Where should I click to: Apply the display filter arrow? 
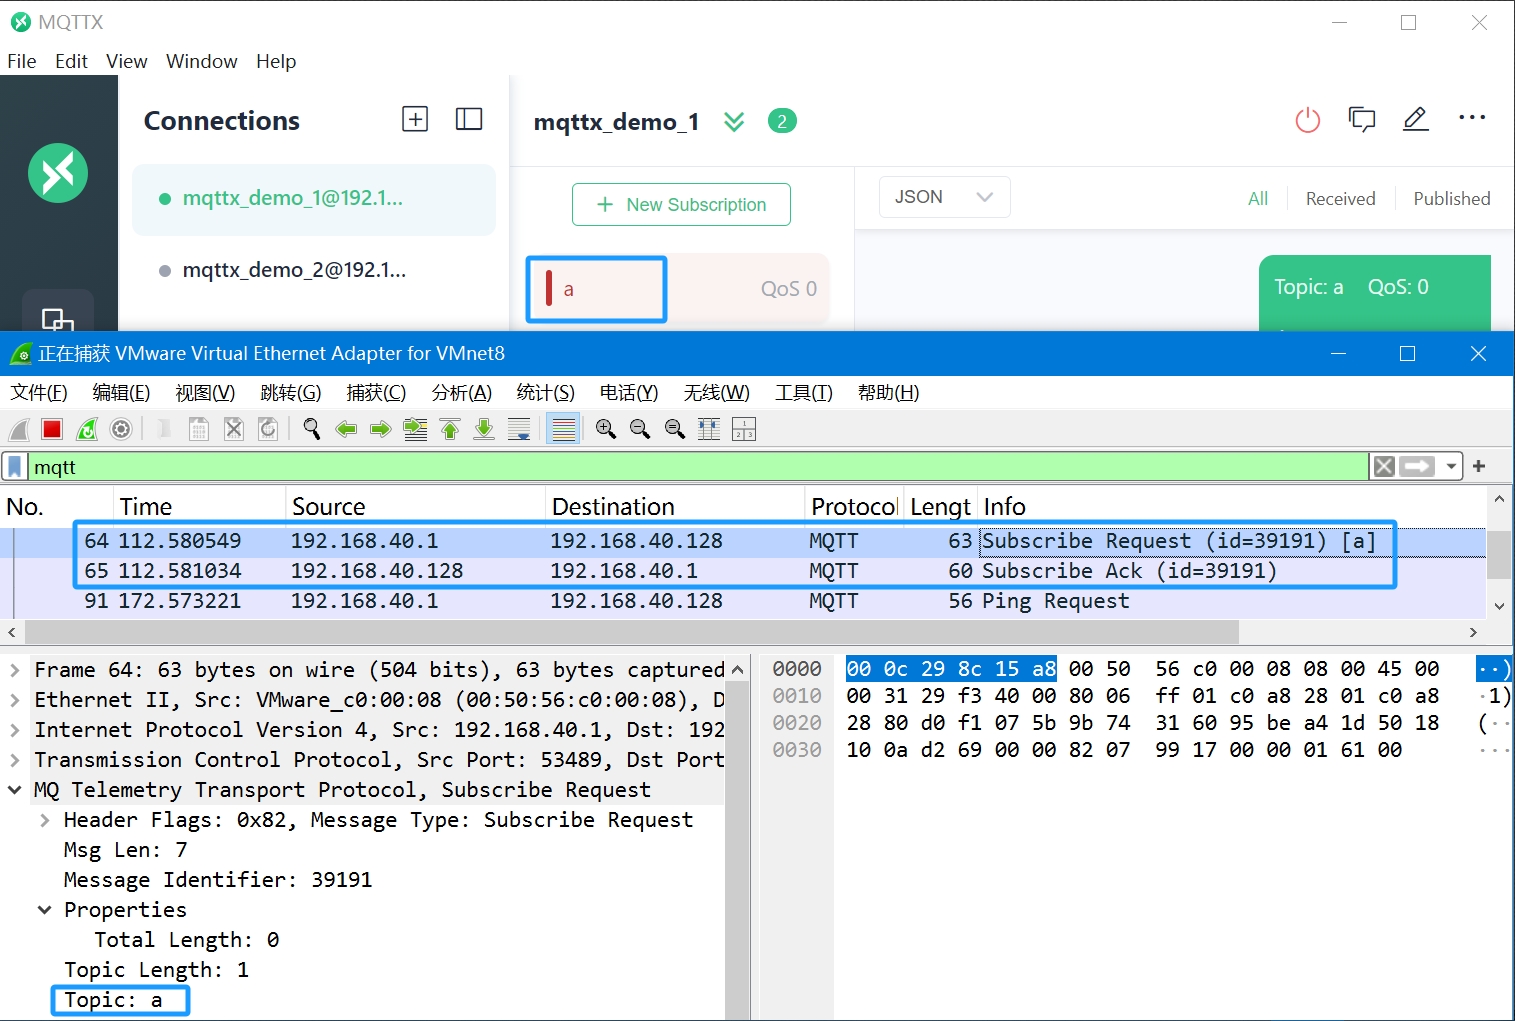point(1417,466)
